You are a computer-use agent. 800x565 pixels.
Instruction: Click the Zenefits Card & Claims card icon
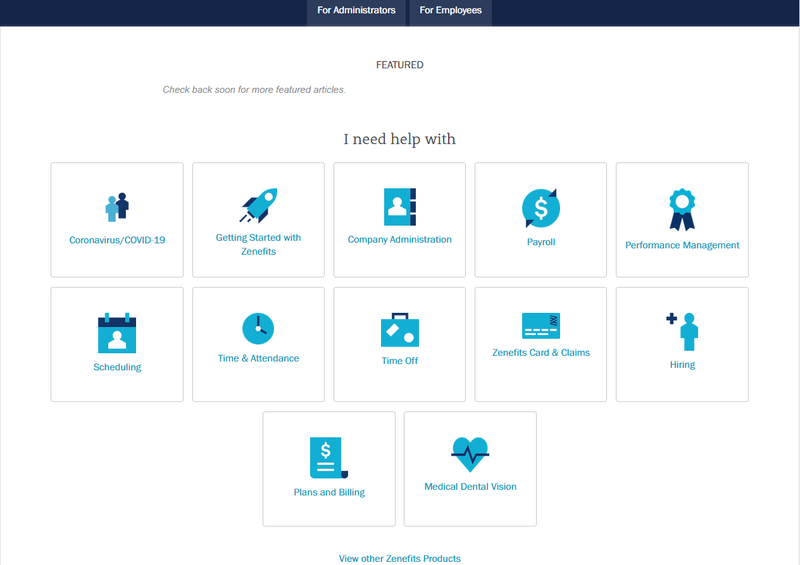click(541, 326)
